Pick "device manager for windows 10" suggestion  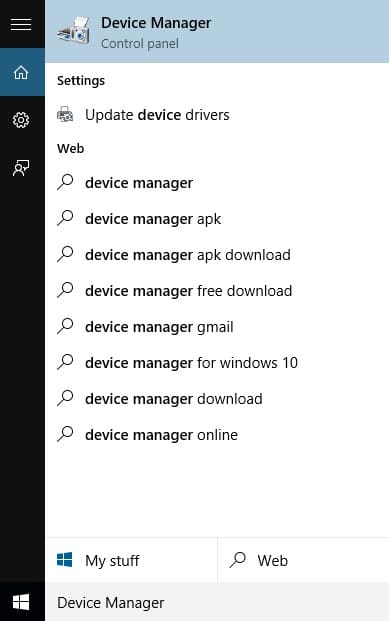coord(217,363)
